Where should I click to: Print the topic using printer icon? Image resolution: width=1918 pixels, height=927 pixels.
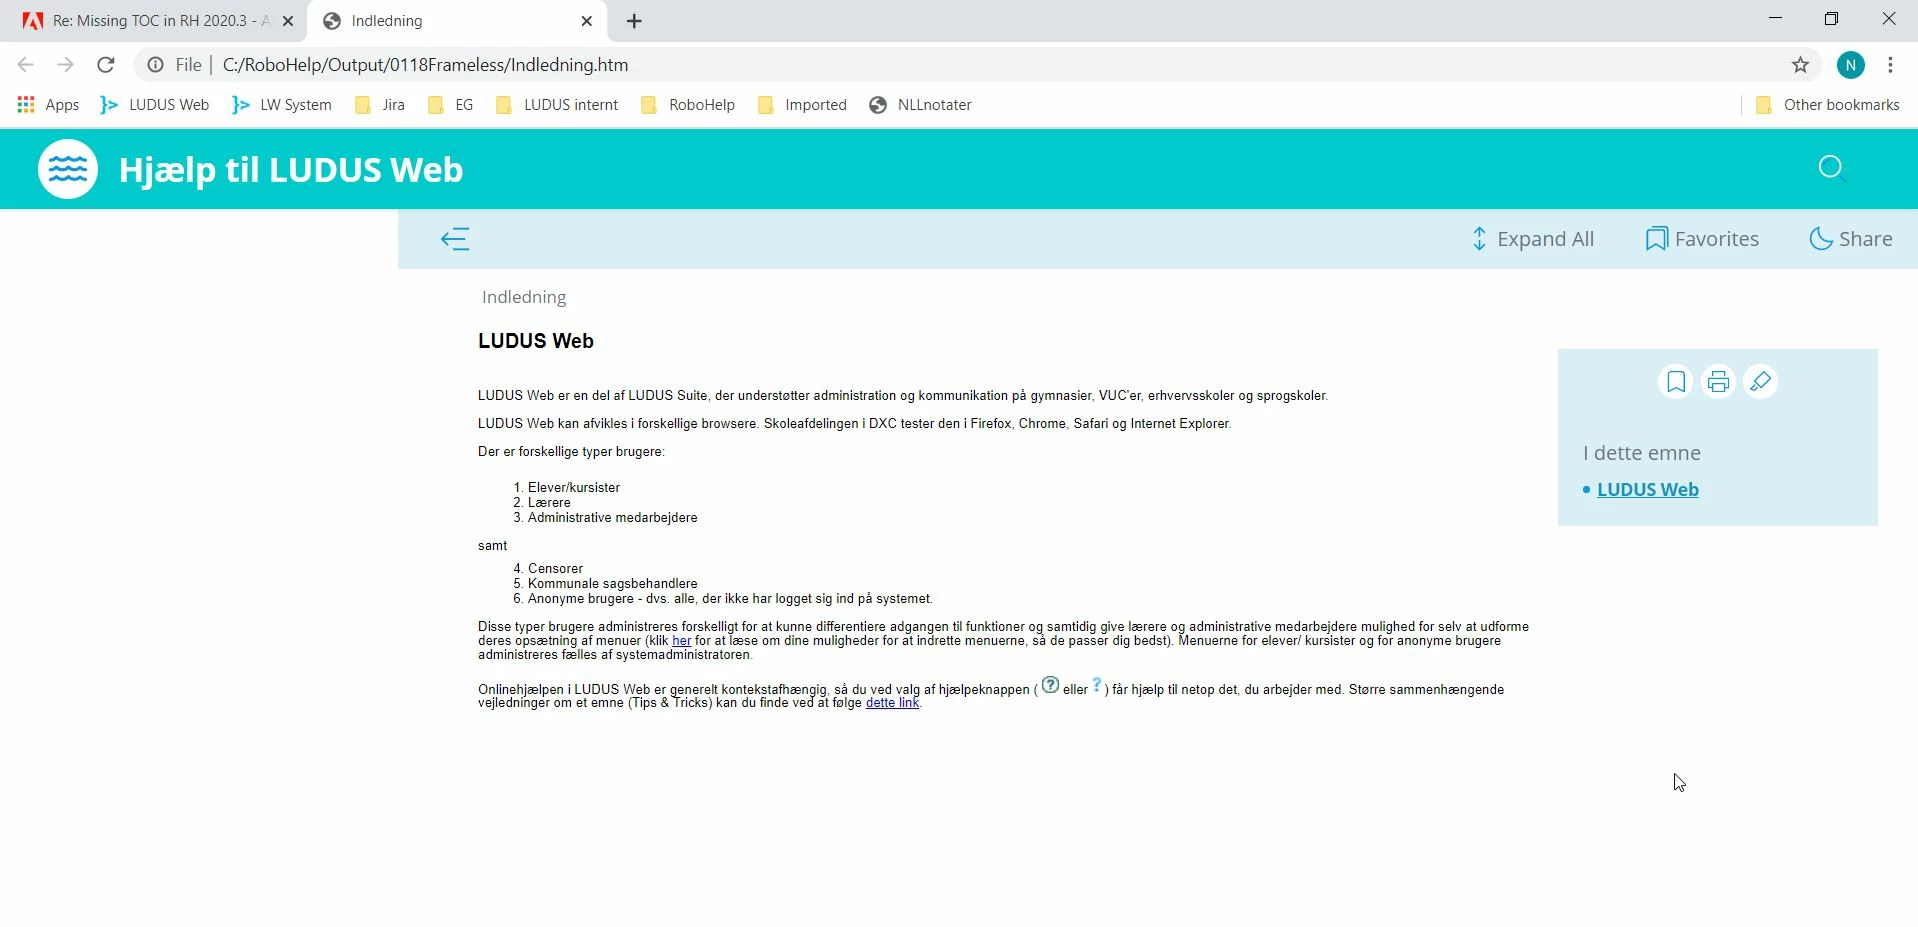1718,382
